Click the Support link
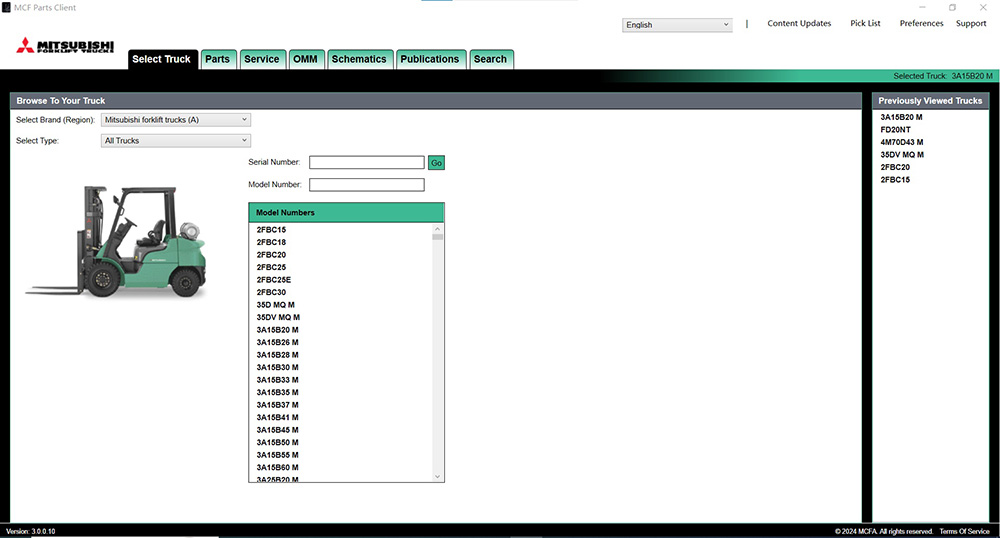 tap(971, 24)
